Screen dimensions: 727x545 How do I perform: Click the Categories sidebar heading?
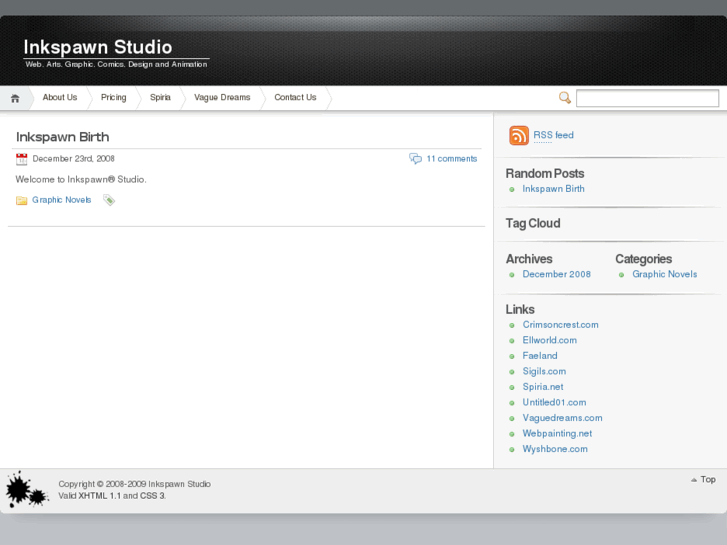point(644,259)
